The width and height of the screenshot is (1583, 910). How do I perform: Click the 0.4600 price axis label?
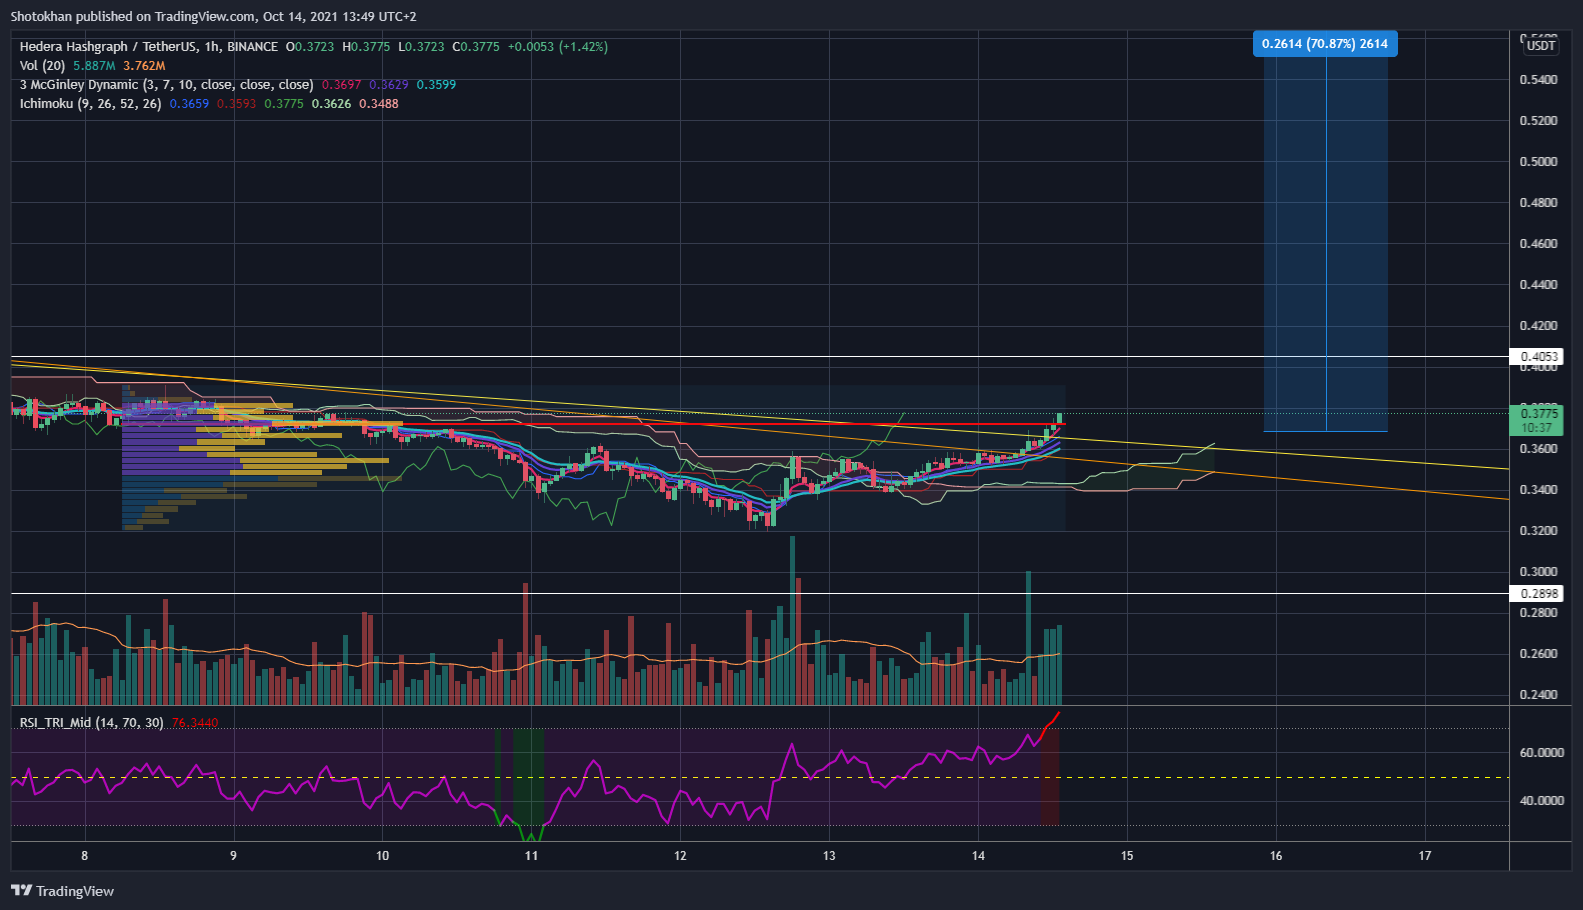[1538, 244]
